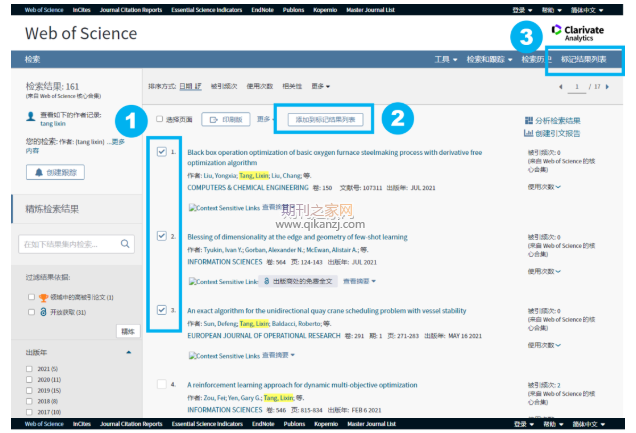Go to previous results page arrow
This screenshot has width=636, height=433.
click(x=561, y=87)
